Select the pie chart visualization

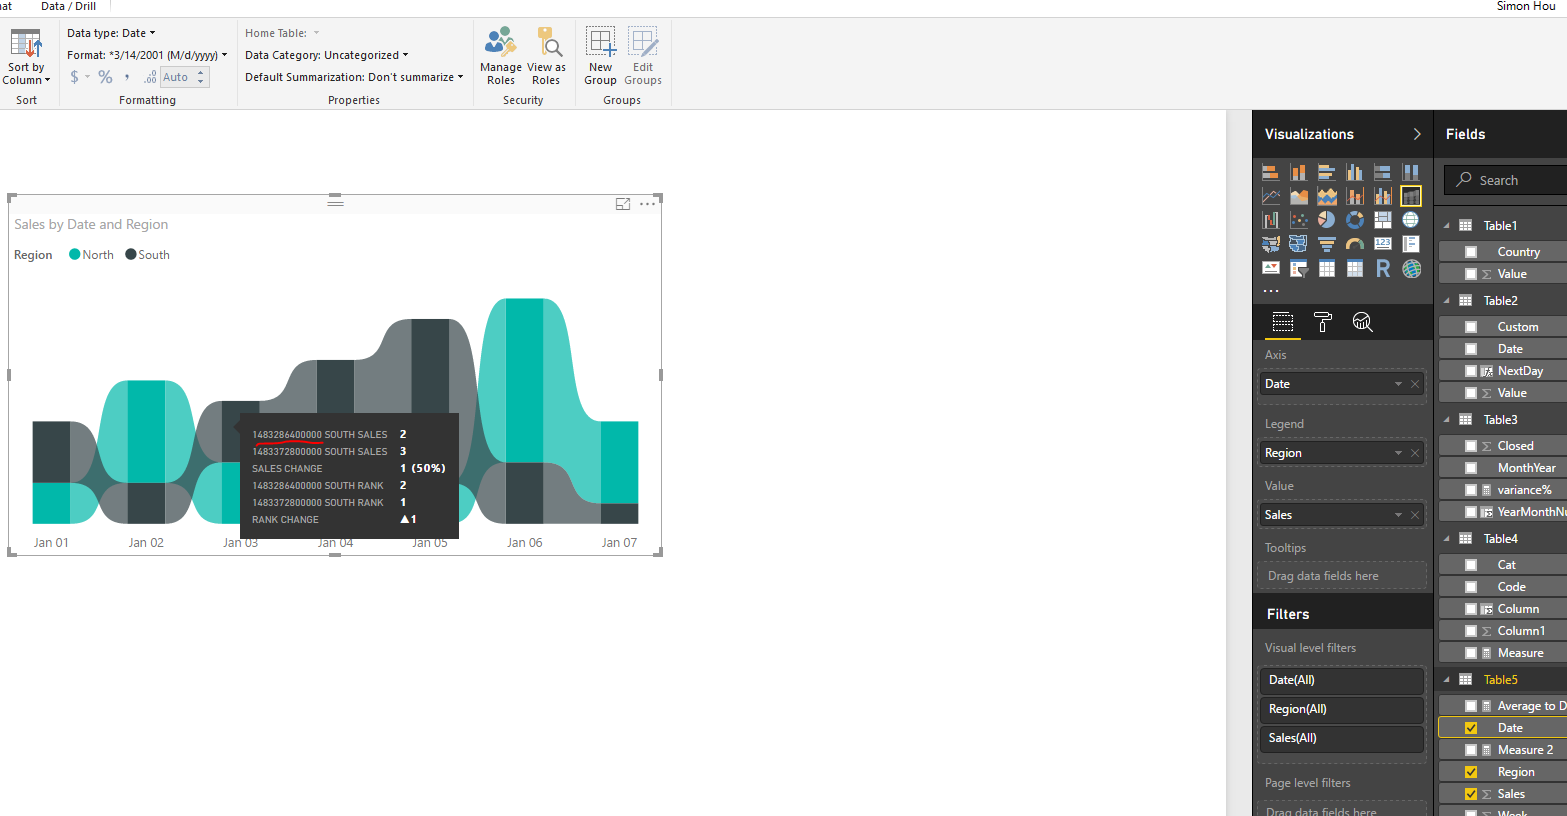[x=1327, y=220]
